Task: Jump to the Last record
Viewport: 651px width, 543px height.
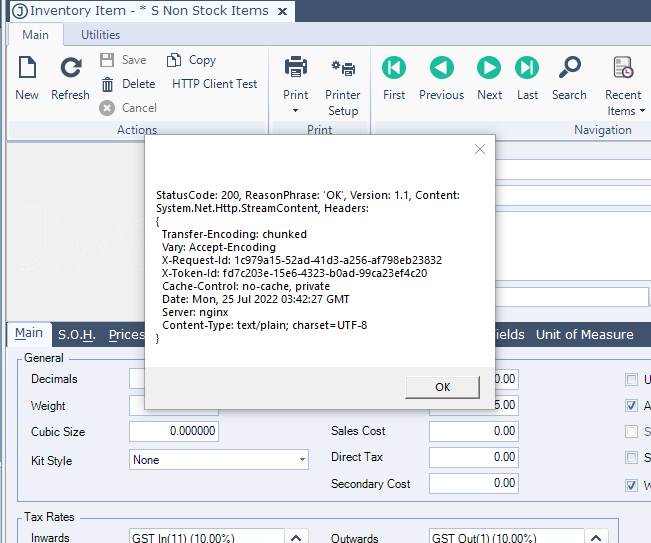Action: (x=527, y=68)
